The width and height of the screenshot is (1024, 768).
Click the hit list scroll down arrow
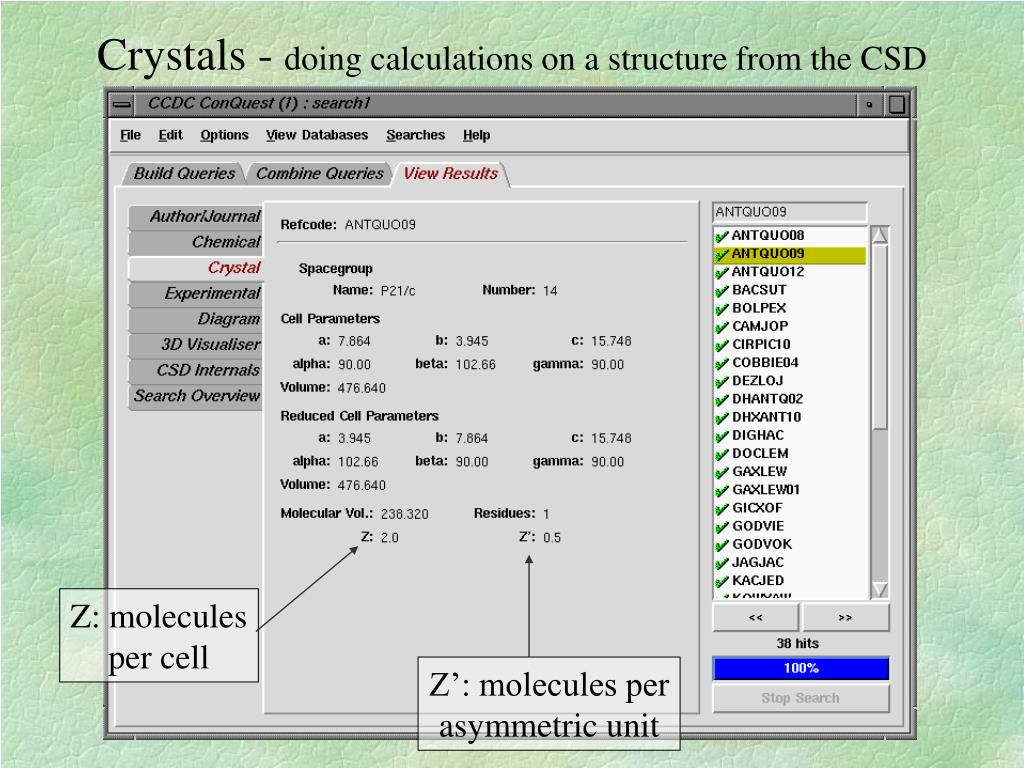(x=880, y=589)
